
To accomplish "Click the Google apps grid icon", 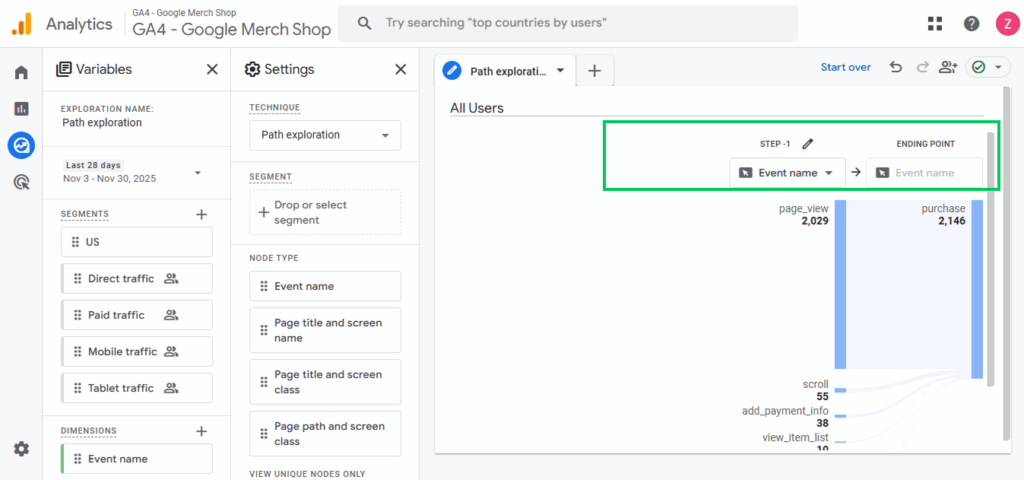I will (935, 23).
